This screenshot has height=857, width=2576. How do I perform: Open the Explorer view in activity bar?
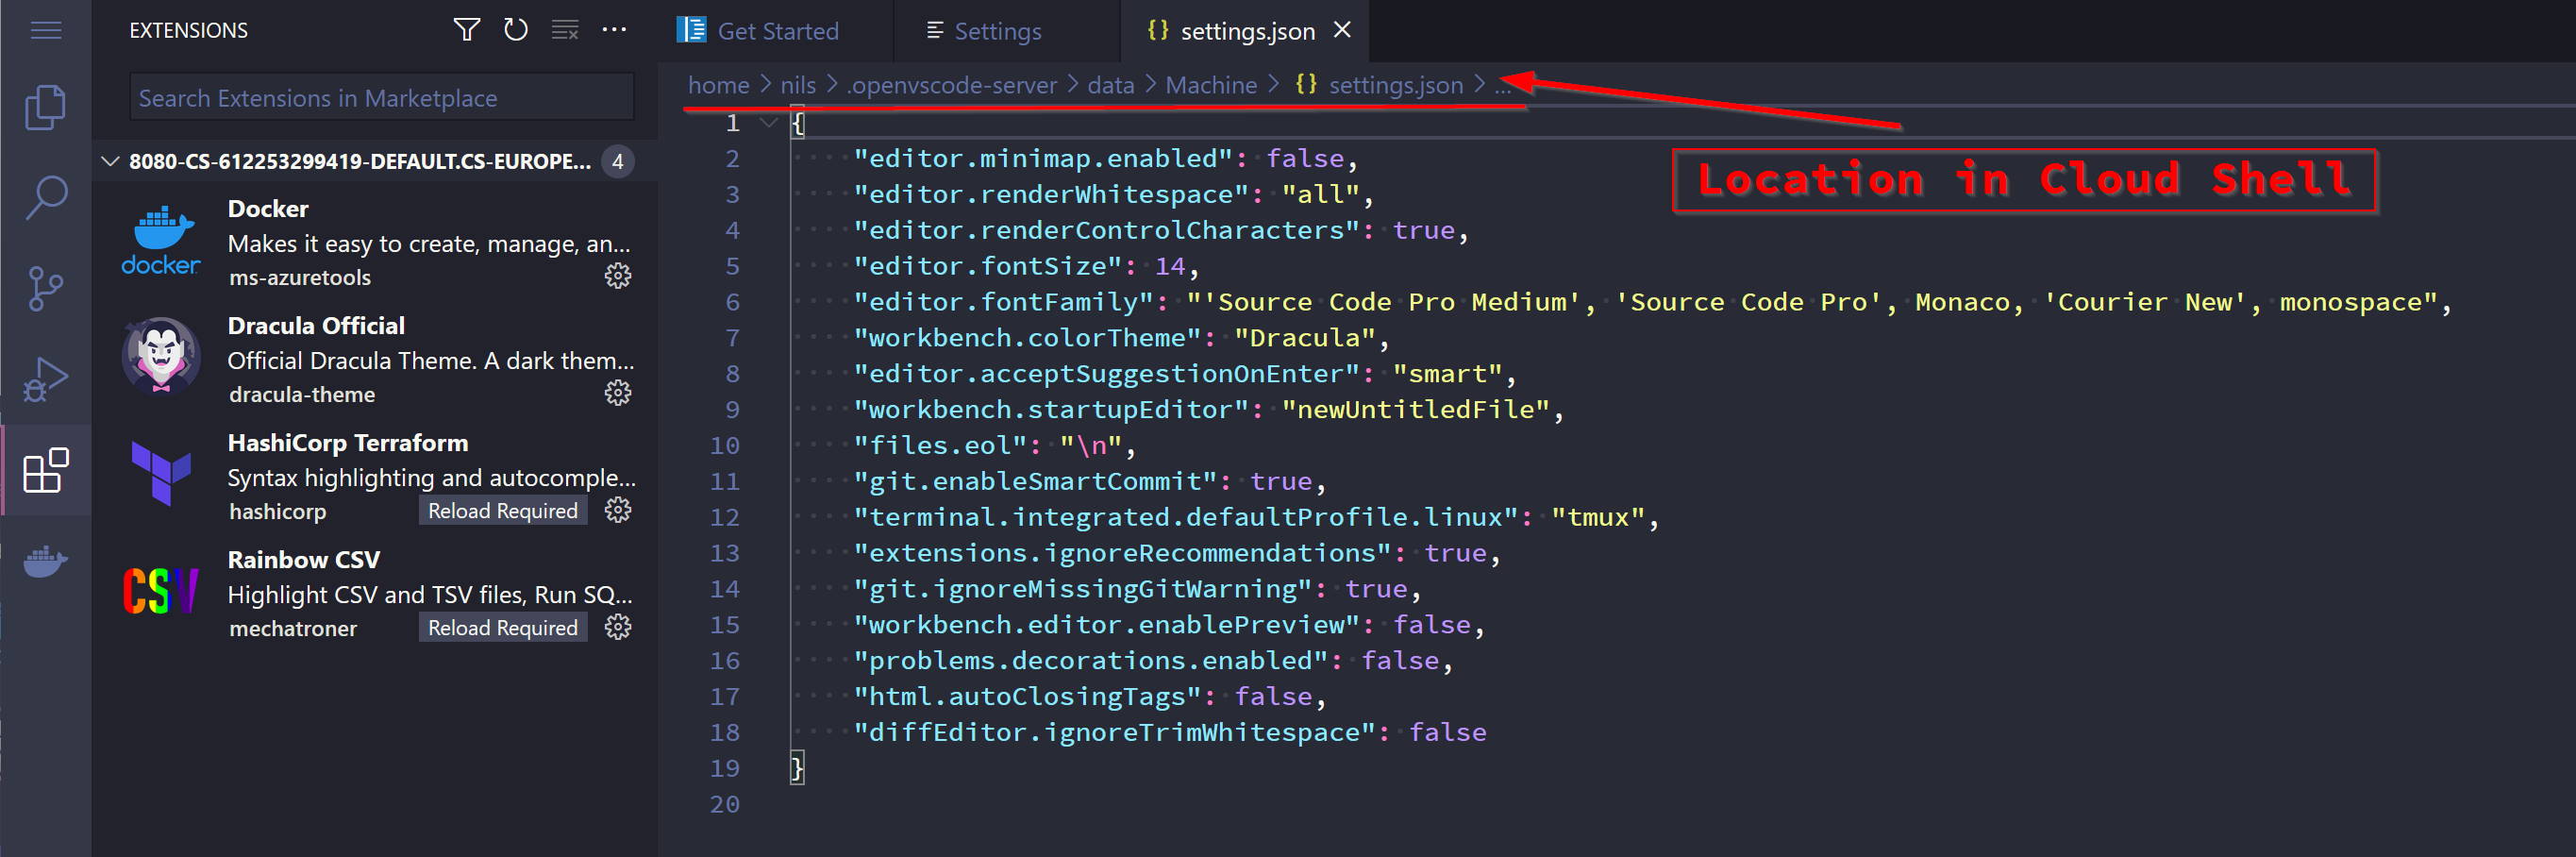46,106
